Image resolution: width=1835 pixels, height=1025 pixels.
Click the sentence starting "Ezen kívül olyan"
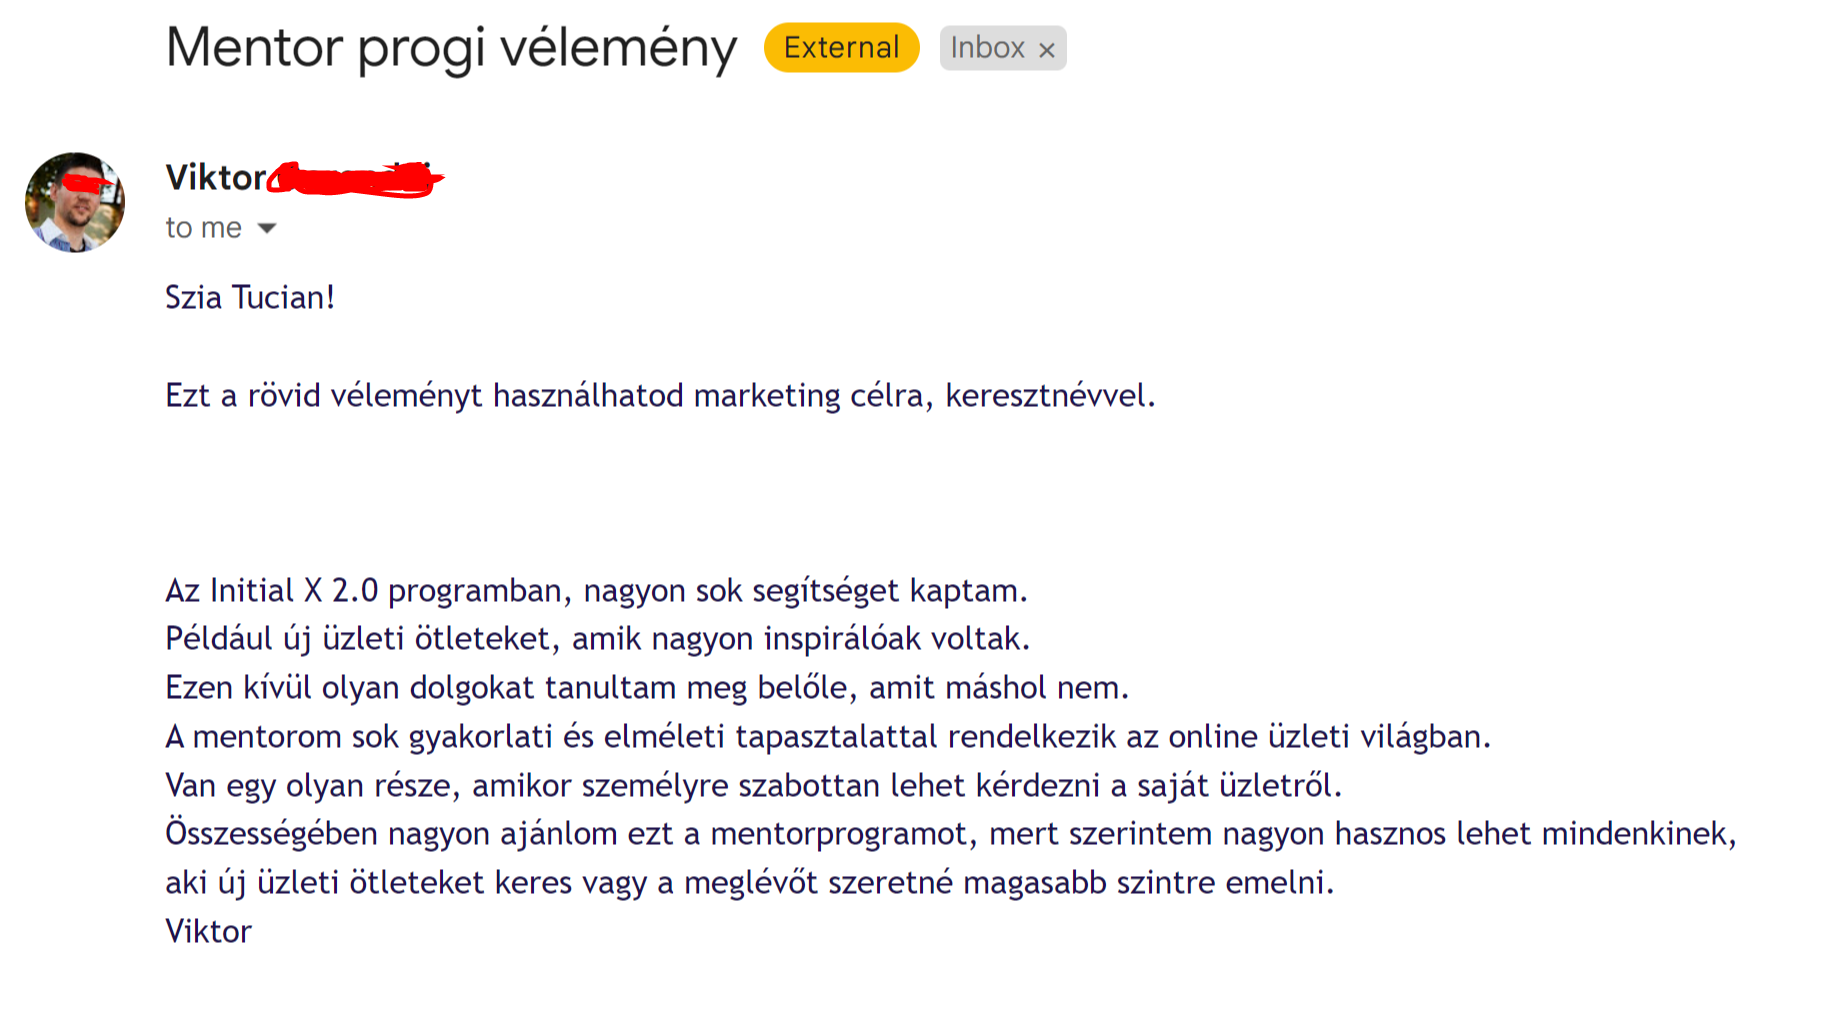click(647, 688)
